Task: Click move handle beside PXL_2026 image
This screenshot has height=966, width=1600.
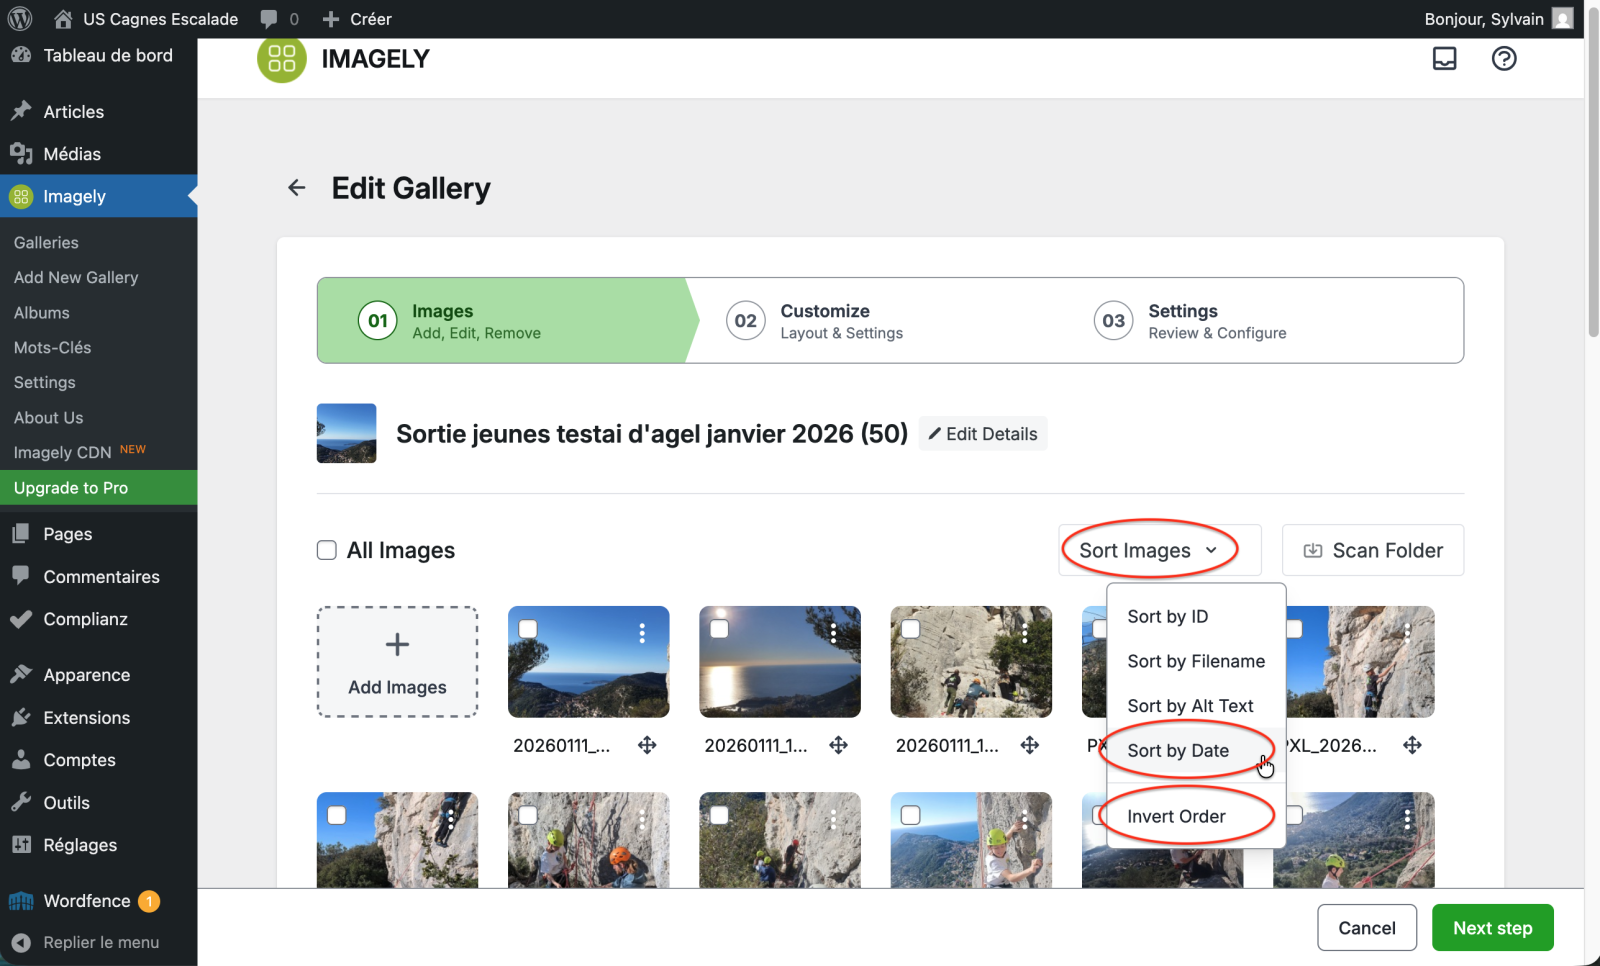Action: point(1412,745)
